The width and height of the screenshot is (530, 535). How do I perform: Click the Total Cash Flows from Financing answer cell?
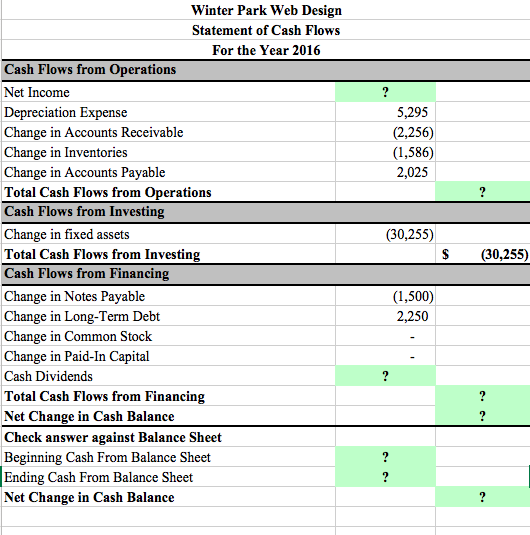(x=483, y=396)
